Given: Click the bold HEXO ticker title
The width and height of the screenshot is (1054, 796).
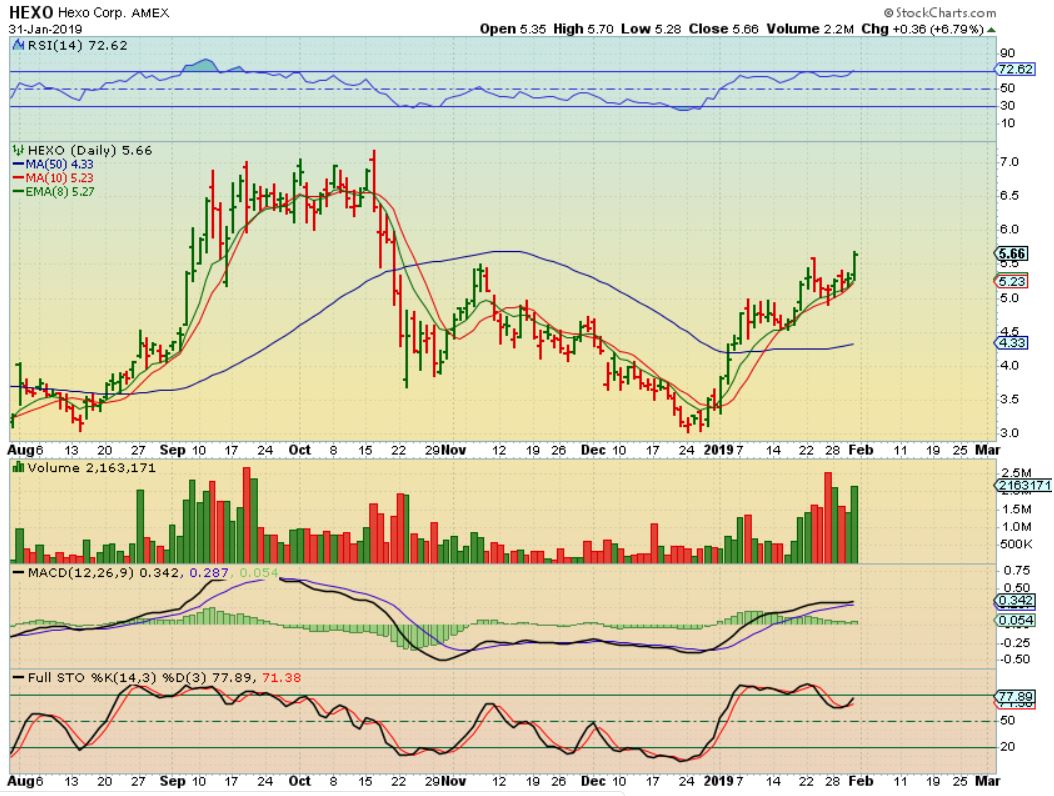Looking at the screenshot, I should point(31,13).
